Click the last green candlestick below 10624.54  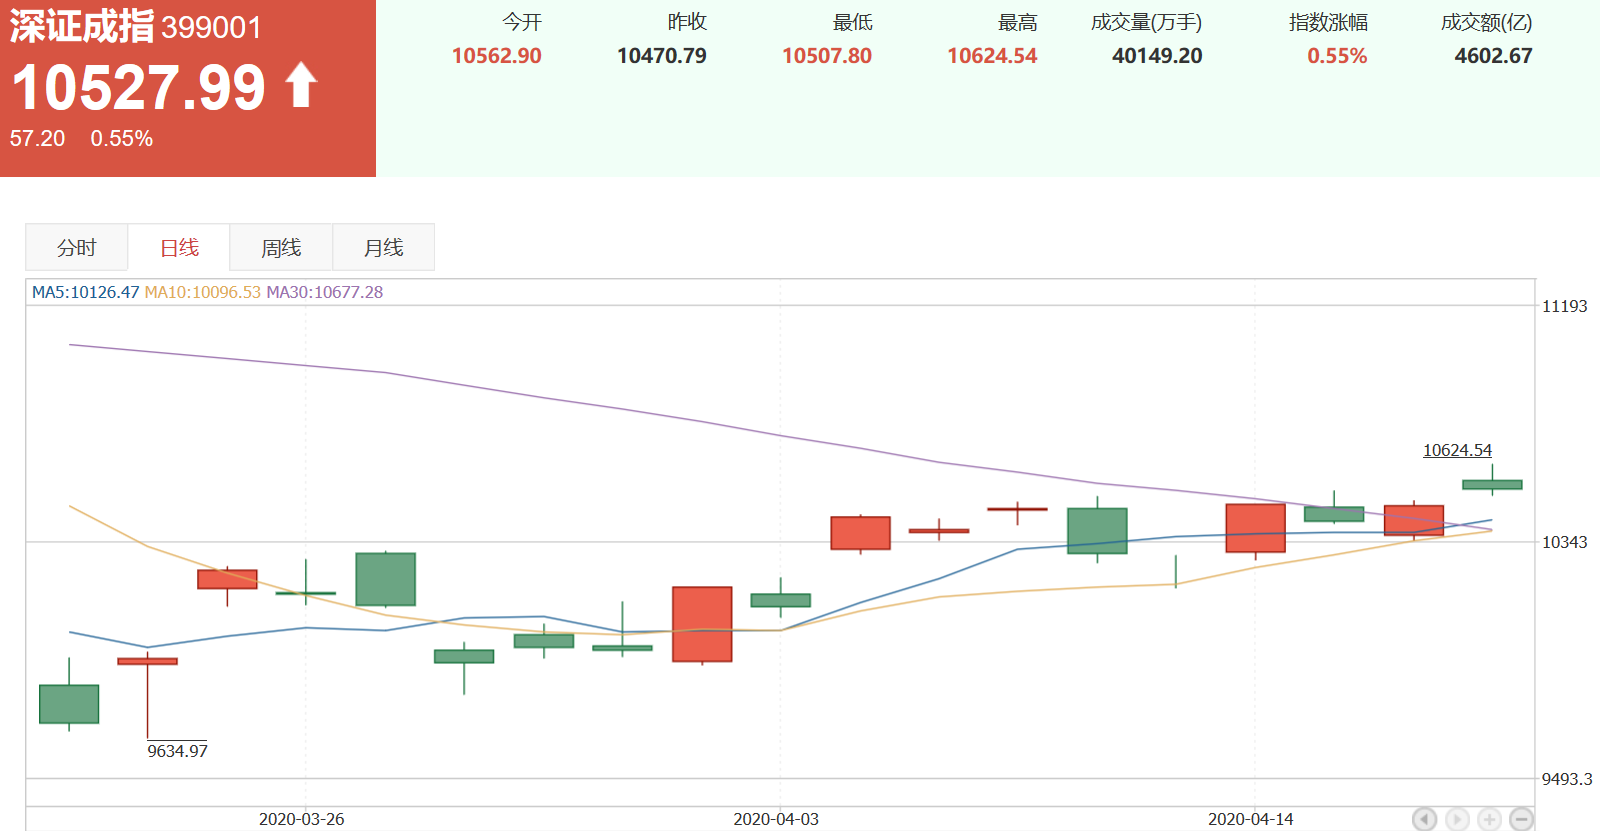[1492, 485]
